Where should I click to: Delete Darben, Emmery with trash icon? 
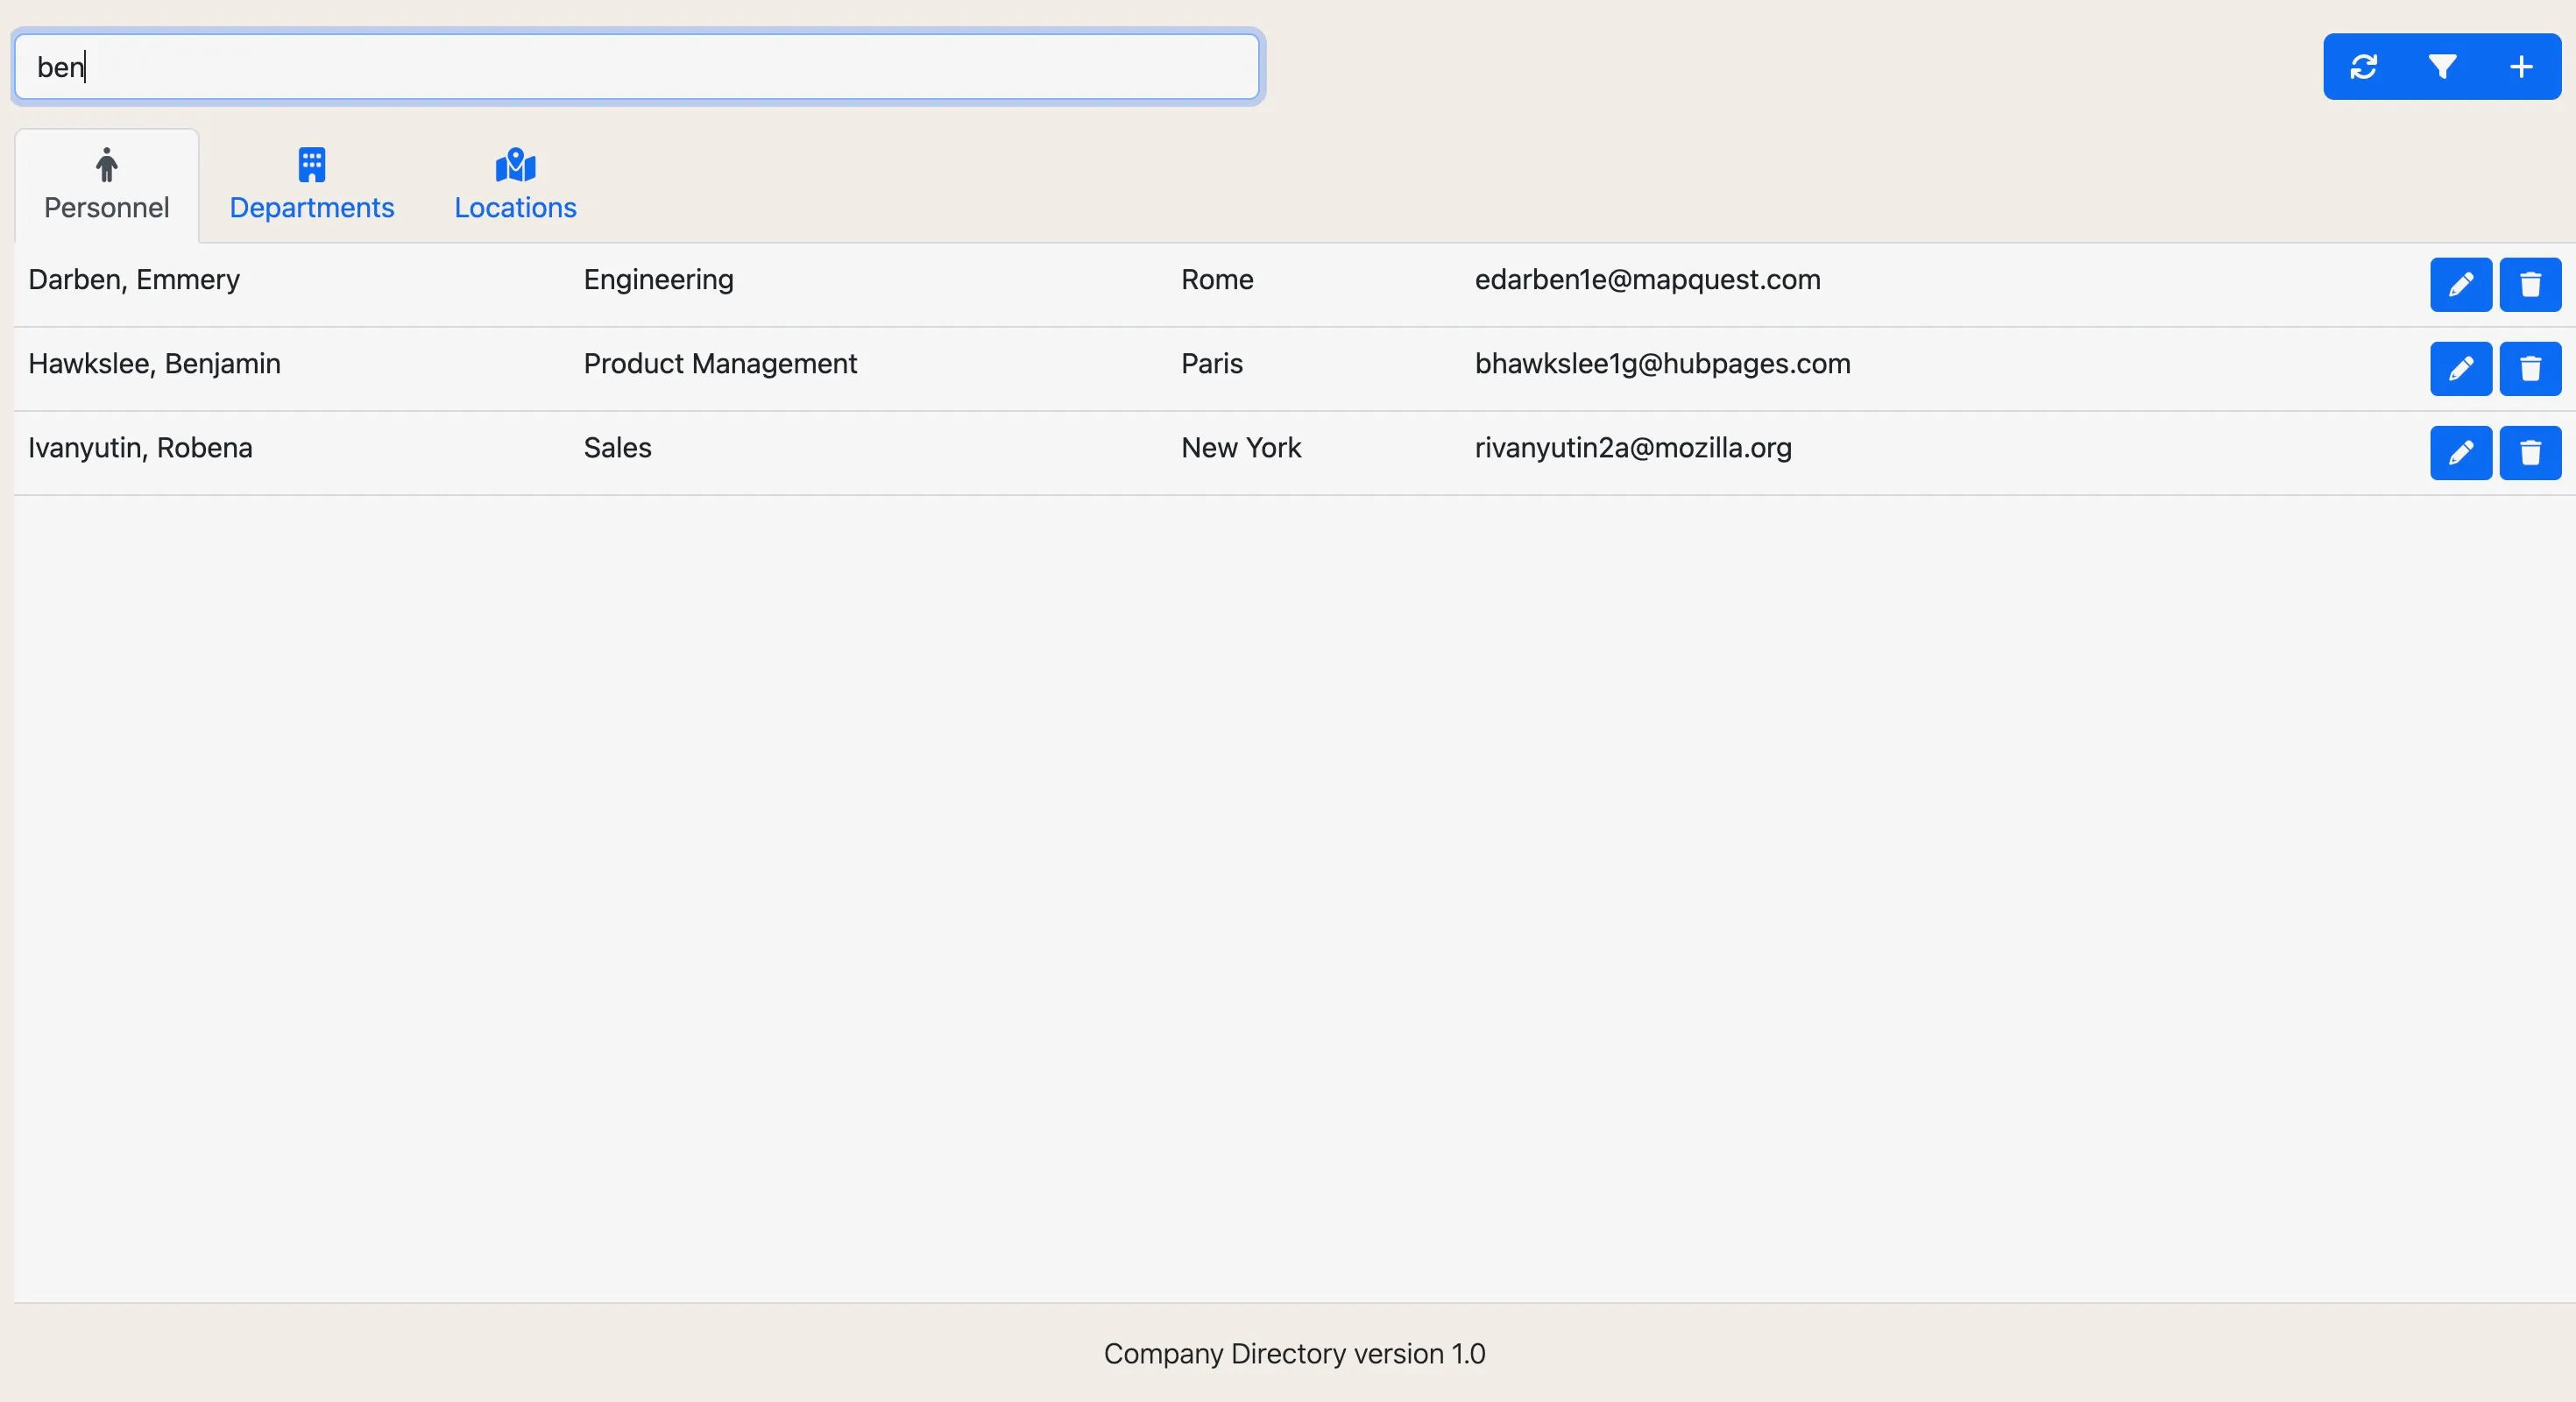coord(2530,285)
